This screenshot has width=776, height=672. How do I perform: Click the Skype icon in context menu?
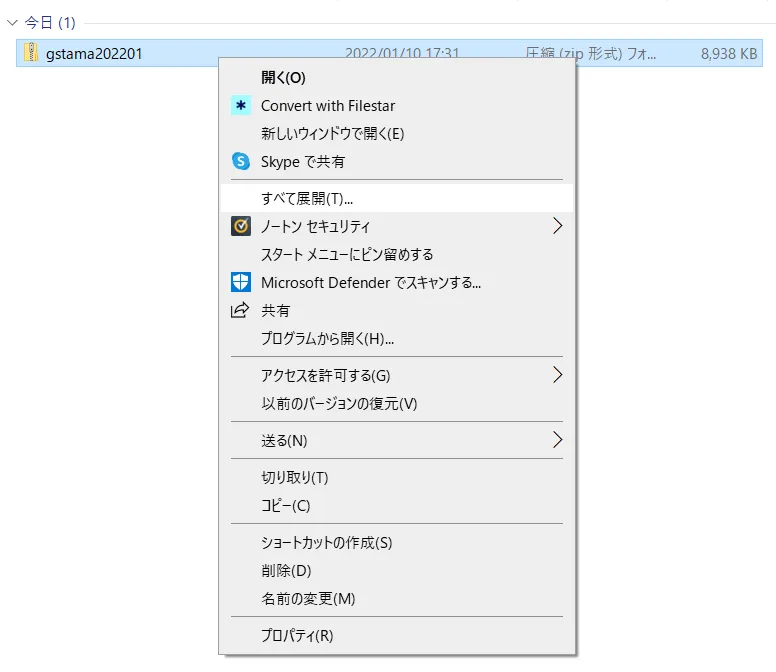coord(241,161)
